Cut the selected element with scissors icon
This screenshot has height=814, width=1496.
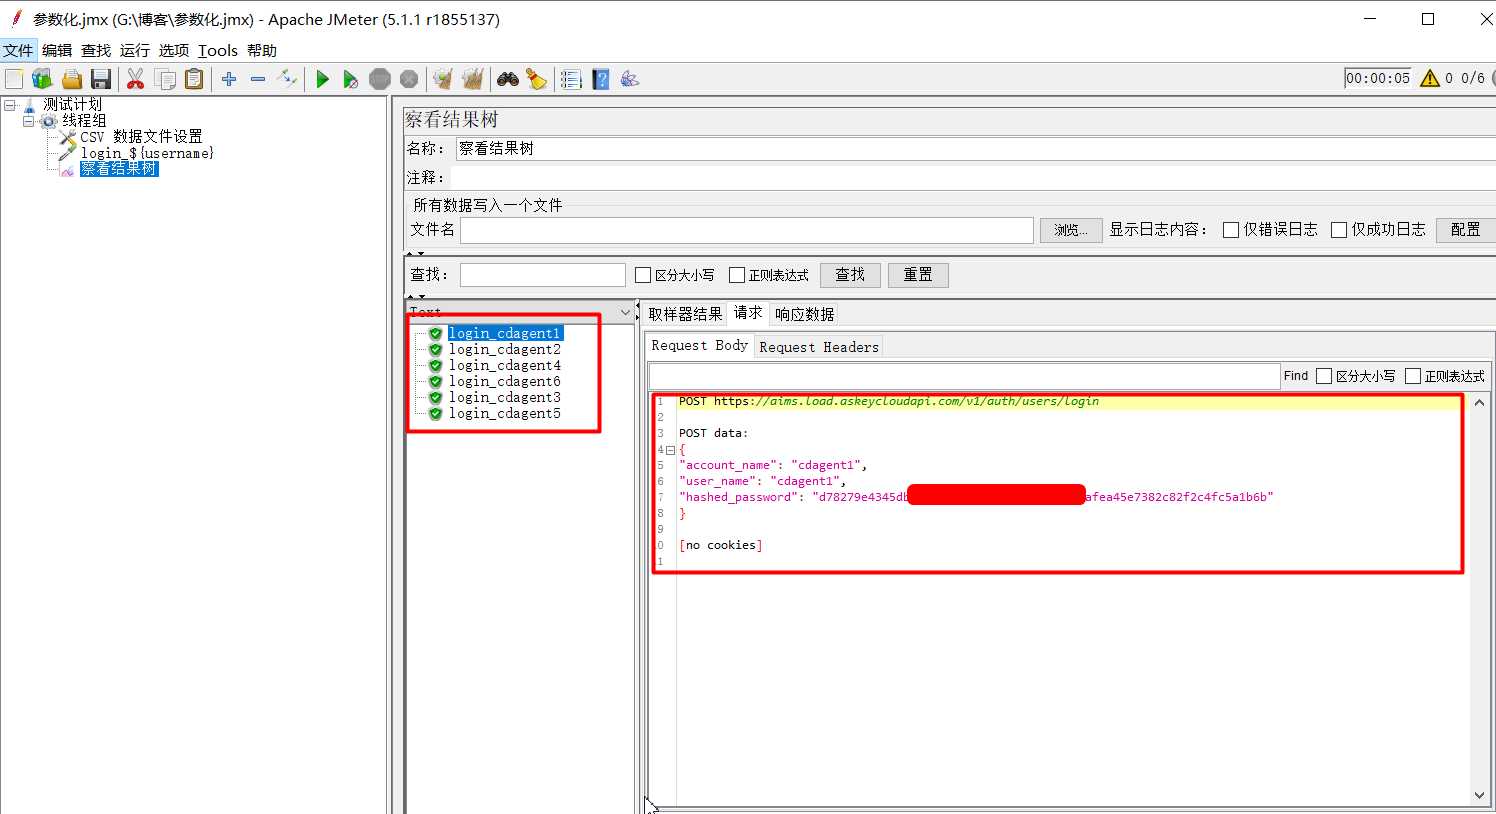tap(136, 79)
